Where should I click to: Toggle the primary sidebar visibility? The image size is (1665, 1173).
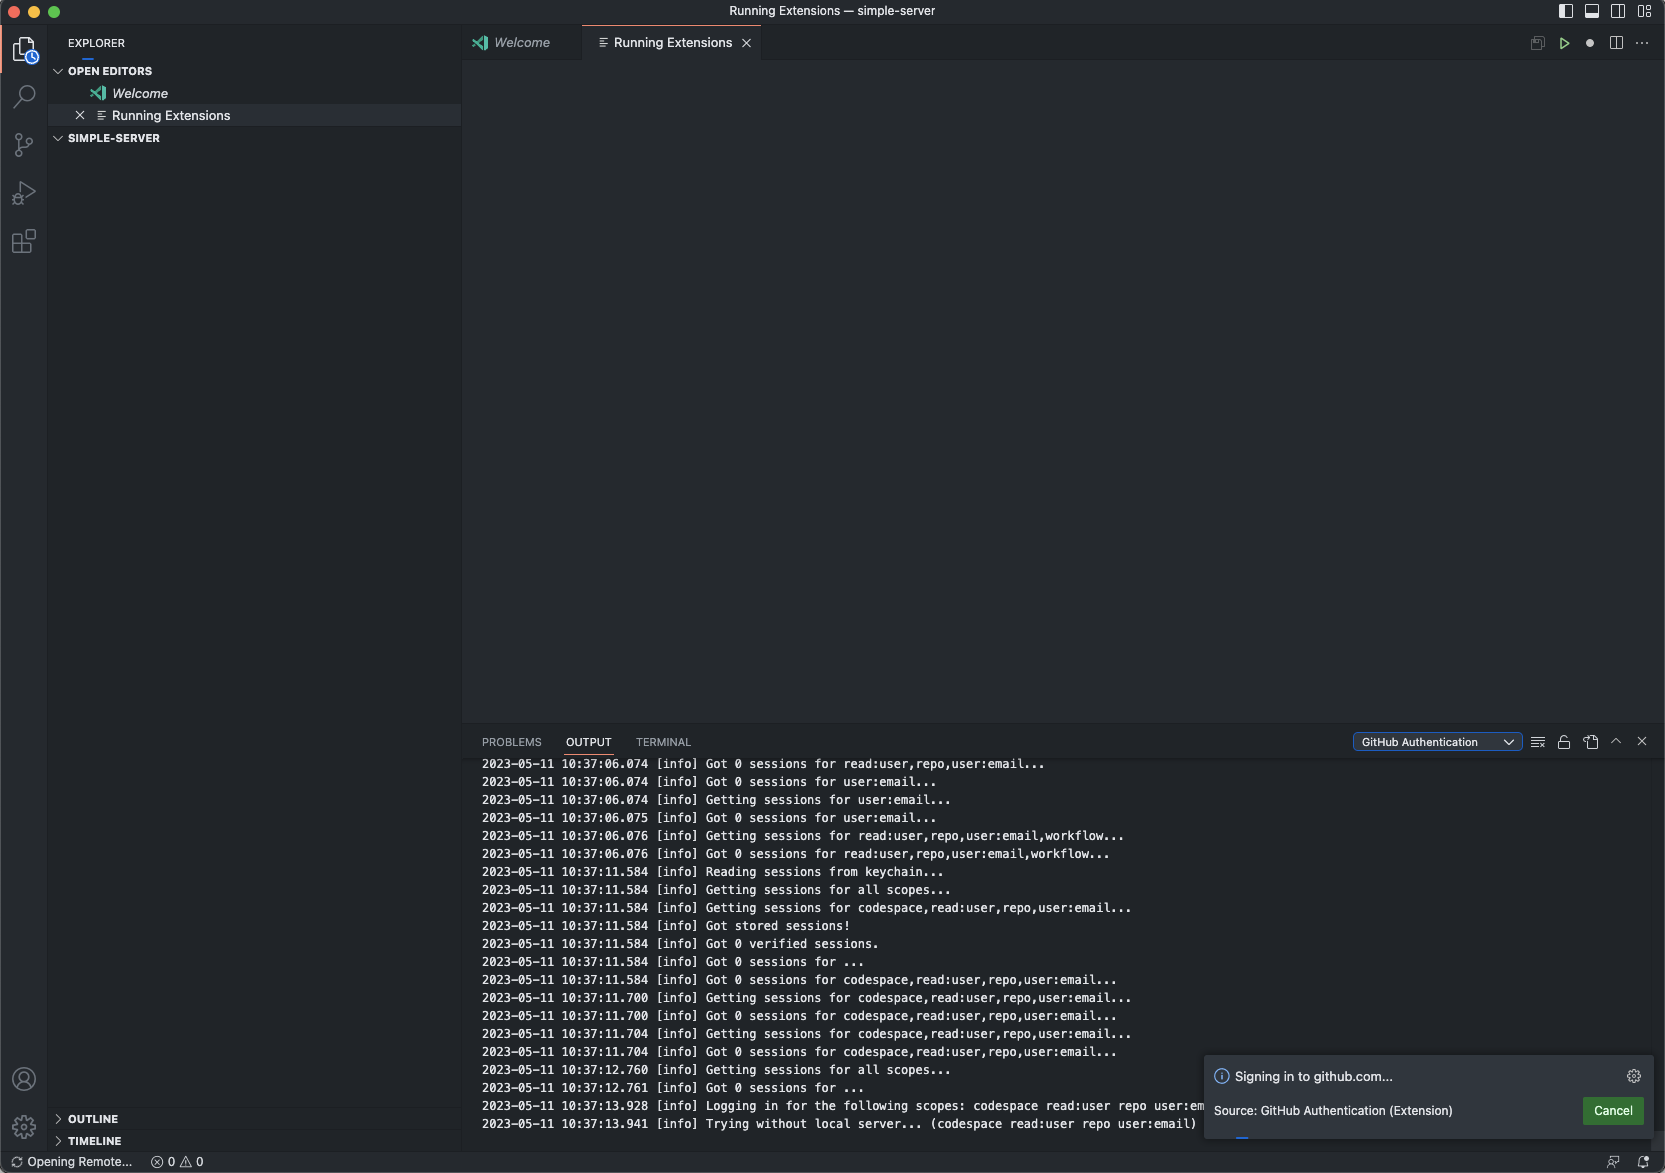(x=1567, y=11)
